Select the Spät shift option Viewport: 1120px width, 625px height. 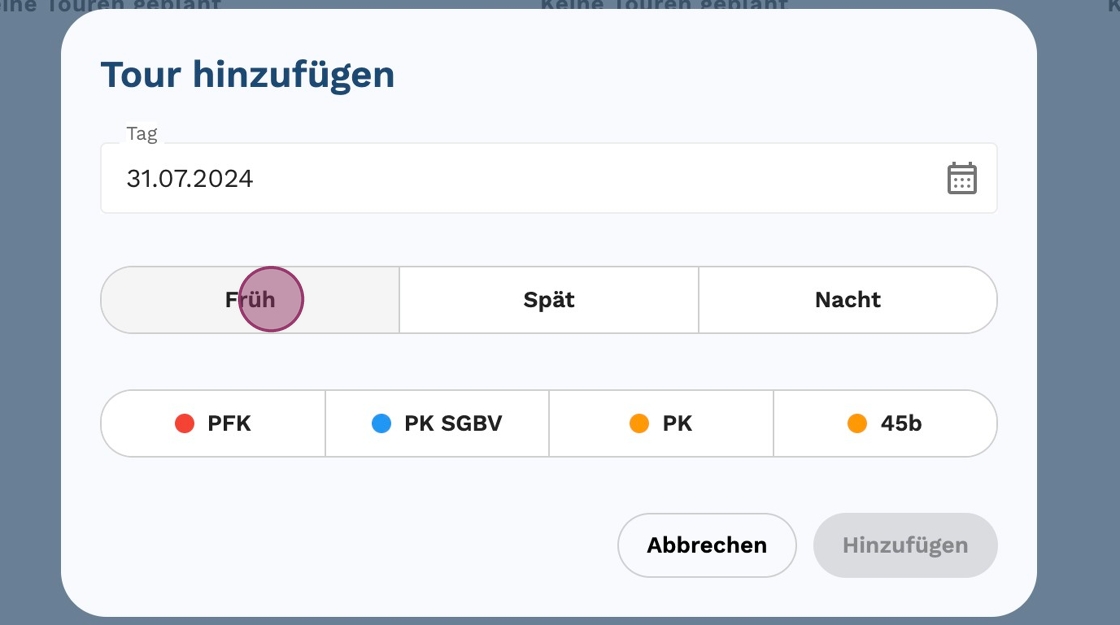[549, 300]
